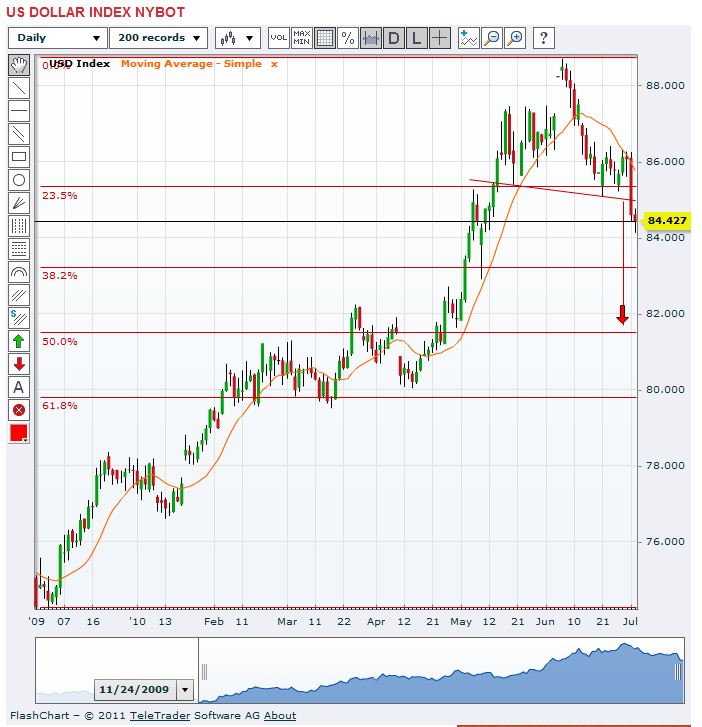Open the candlestick chart type dropdown
Screen dimensions: 702x727
click(238, 38)
